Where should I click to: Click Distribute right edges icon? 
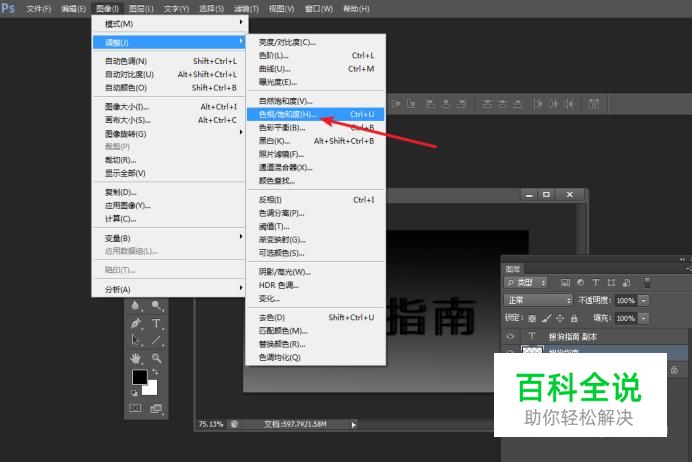coord(569,104)
